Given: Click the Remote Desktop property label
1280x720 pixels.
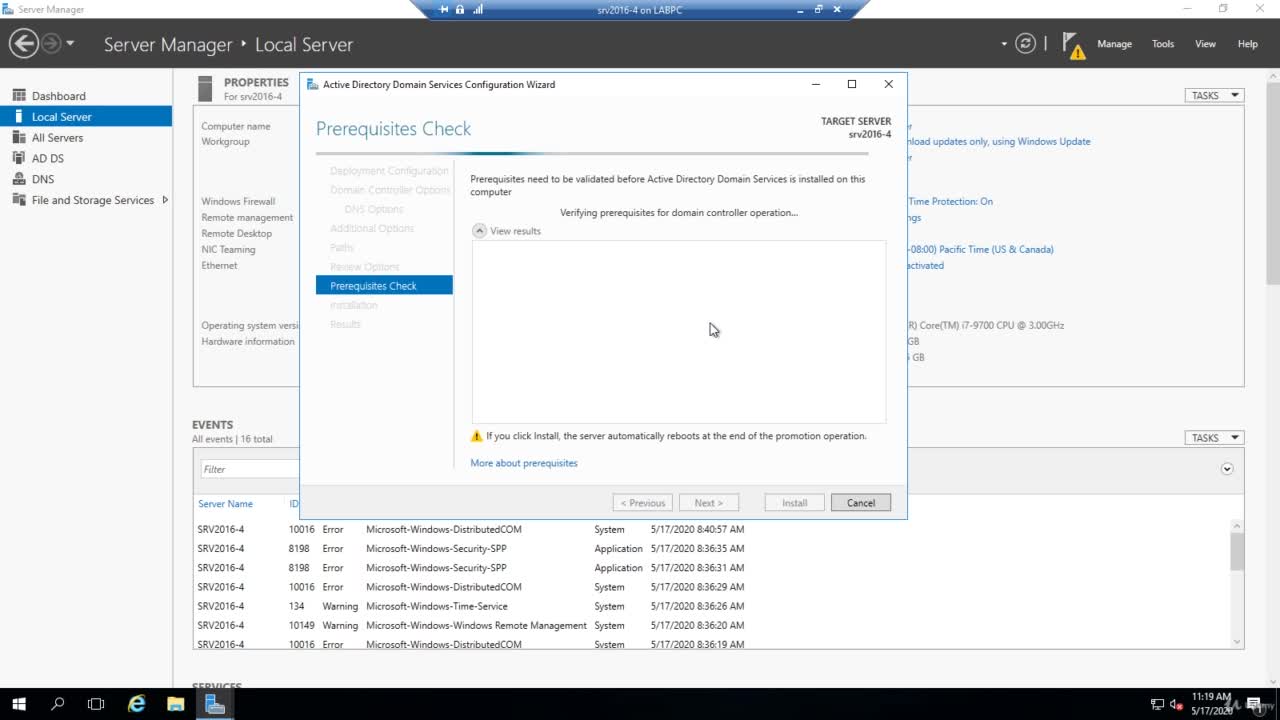Looking at the screenshot, I should [x=236, y=233].
